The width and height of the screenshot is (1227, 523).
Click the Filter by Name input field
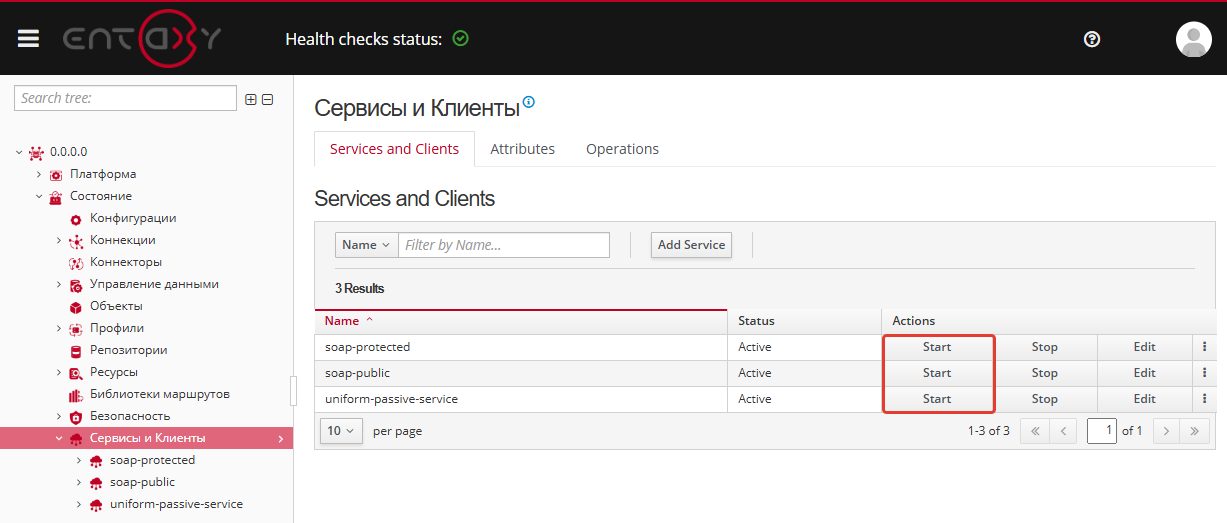tap(504, 245)
